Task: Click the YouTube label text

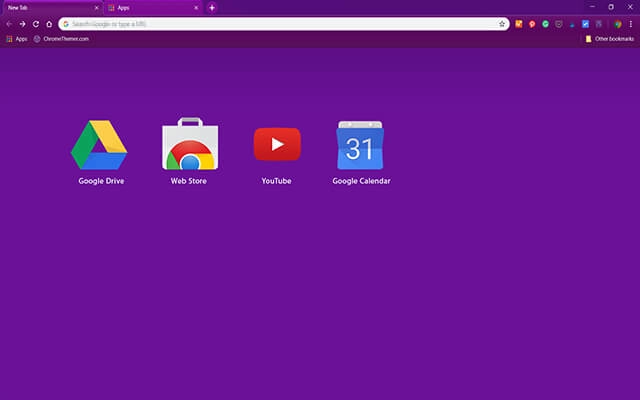Action: click(276, 181)
